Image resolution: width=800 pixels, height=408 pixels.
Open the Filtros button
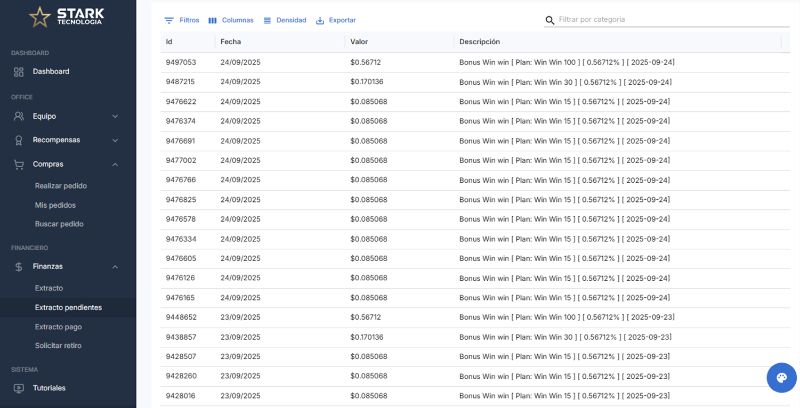click(182, 20)
